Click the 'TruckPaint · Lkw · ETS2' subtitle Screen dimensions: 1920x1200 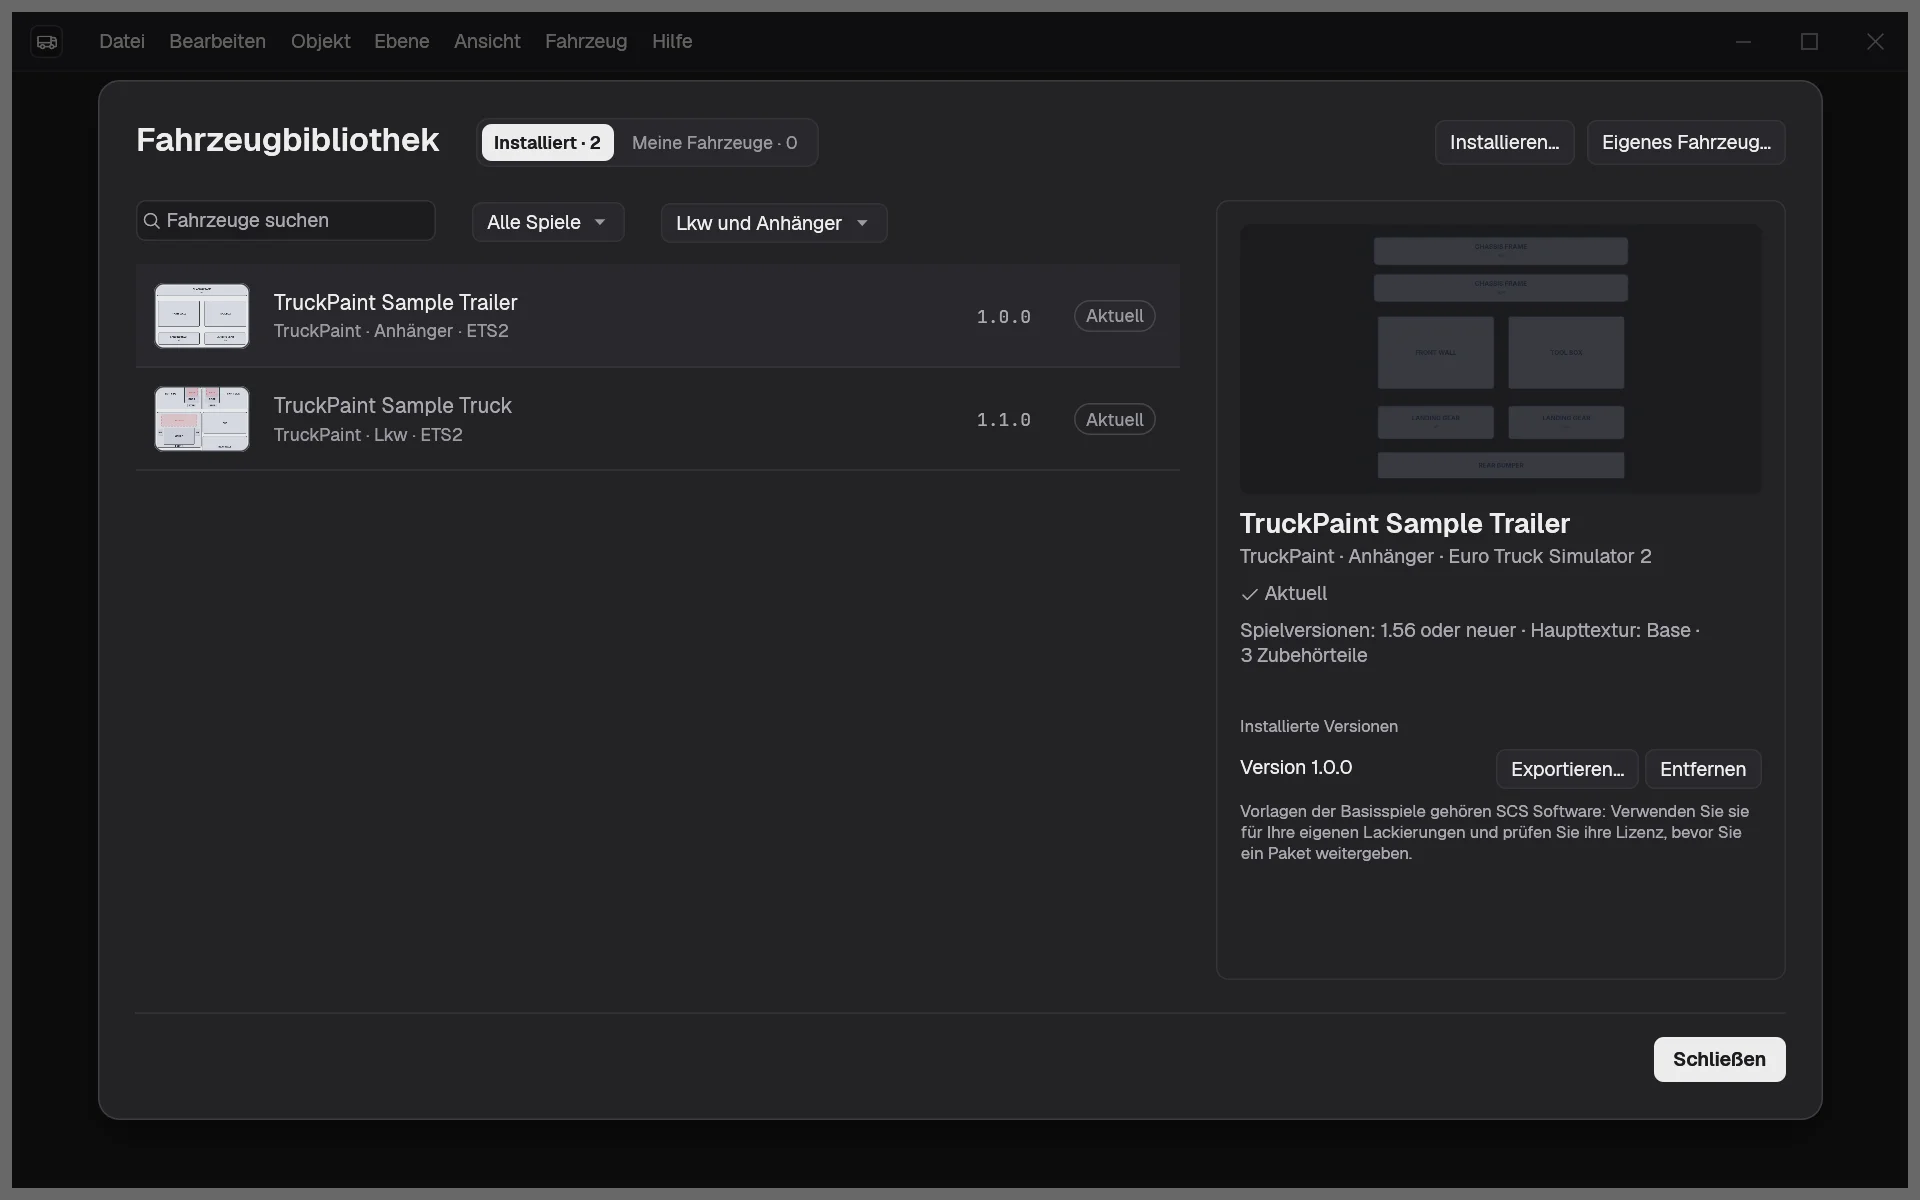point(368,435)
